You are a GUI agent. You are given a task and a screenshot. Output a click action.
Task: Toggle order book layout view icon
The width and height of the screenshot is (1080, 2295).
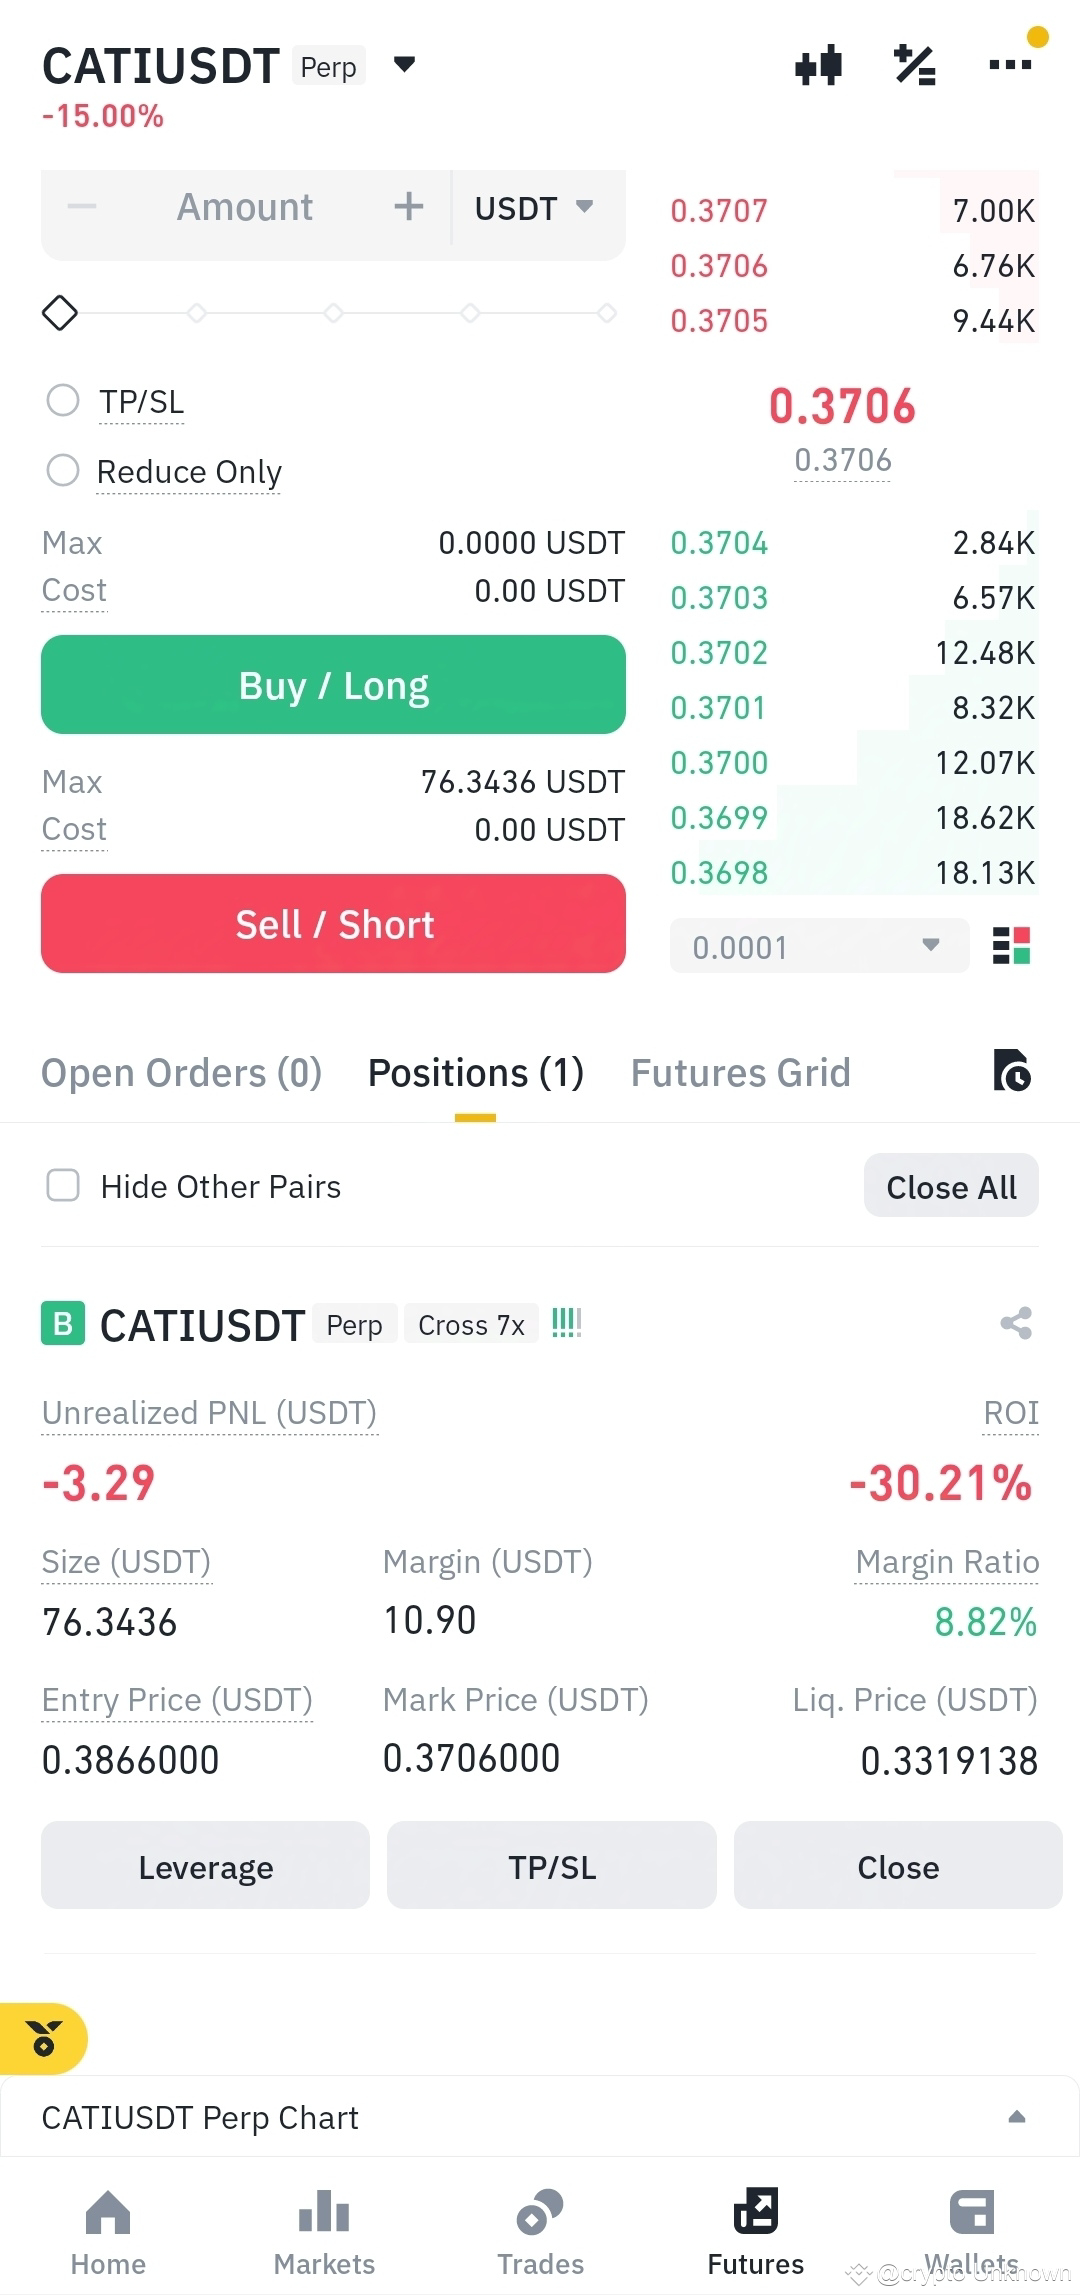point(1011,945)
